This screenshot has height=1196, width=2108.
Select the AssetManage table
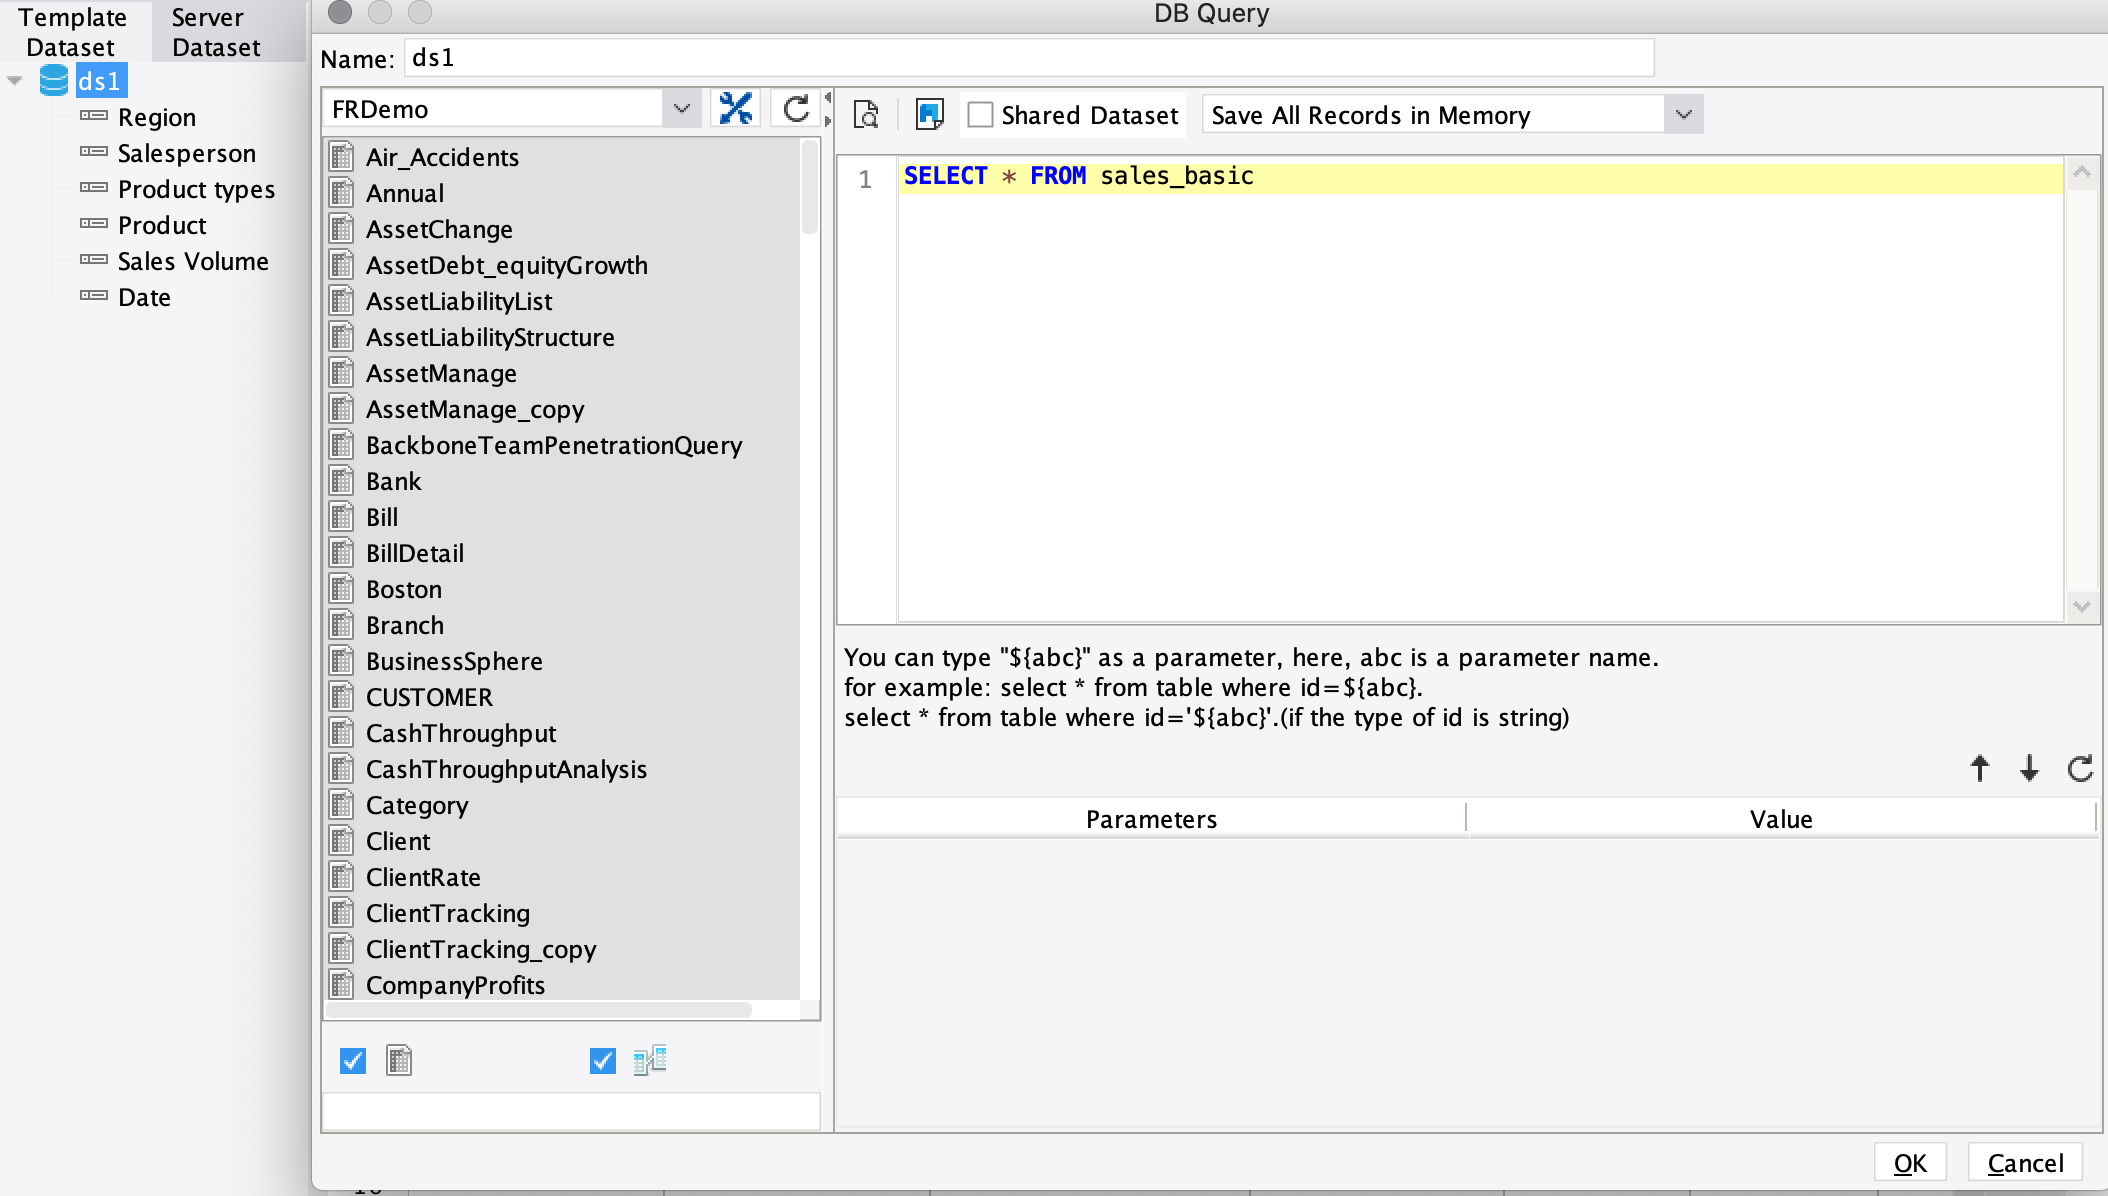coord(441,373)
